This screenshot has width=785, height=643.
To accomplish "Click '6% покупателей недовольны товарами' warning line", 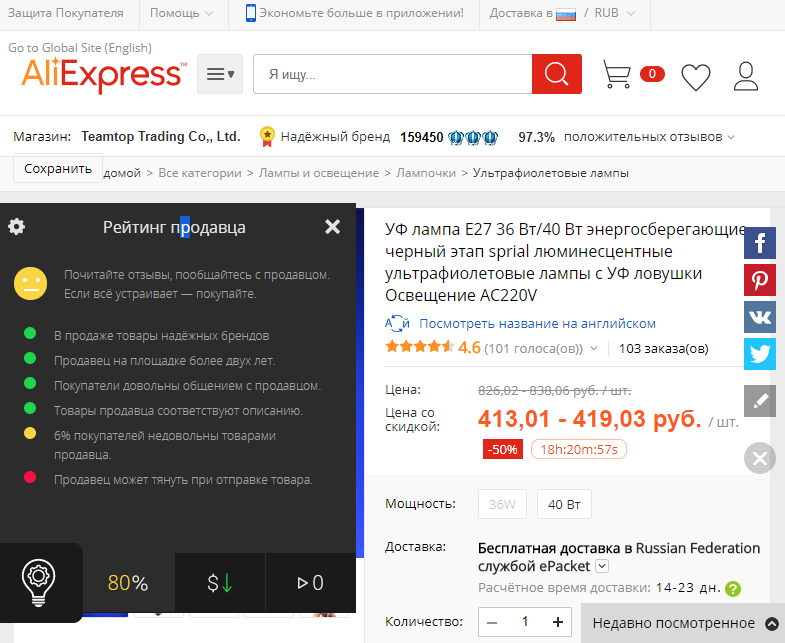I will coord(165,445).
